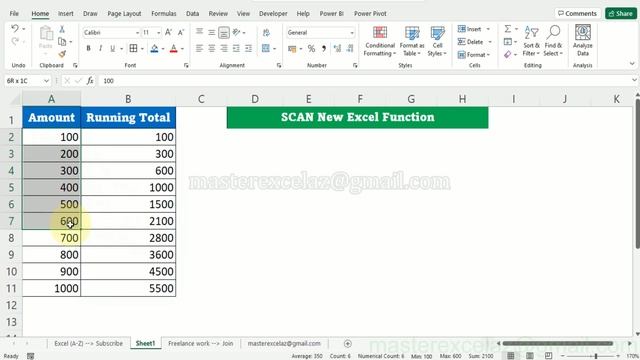640x360 pixels.
Task: Open the Font dialog launcher
Action: 186,65
